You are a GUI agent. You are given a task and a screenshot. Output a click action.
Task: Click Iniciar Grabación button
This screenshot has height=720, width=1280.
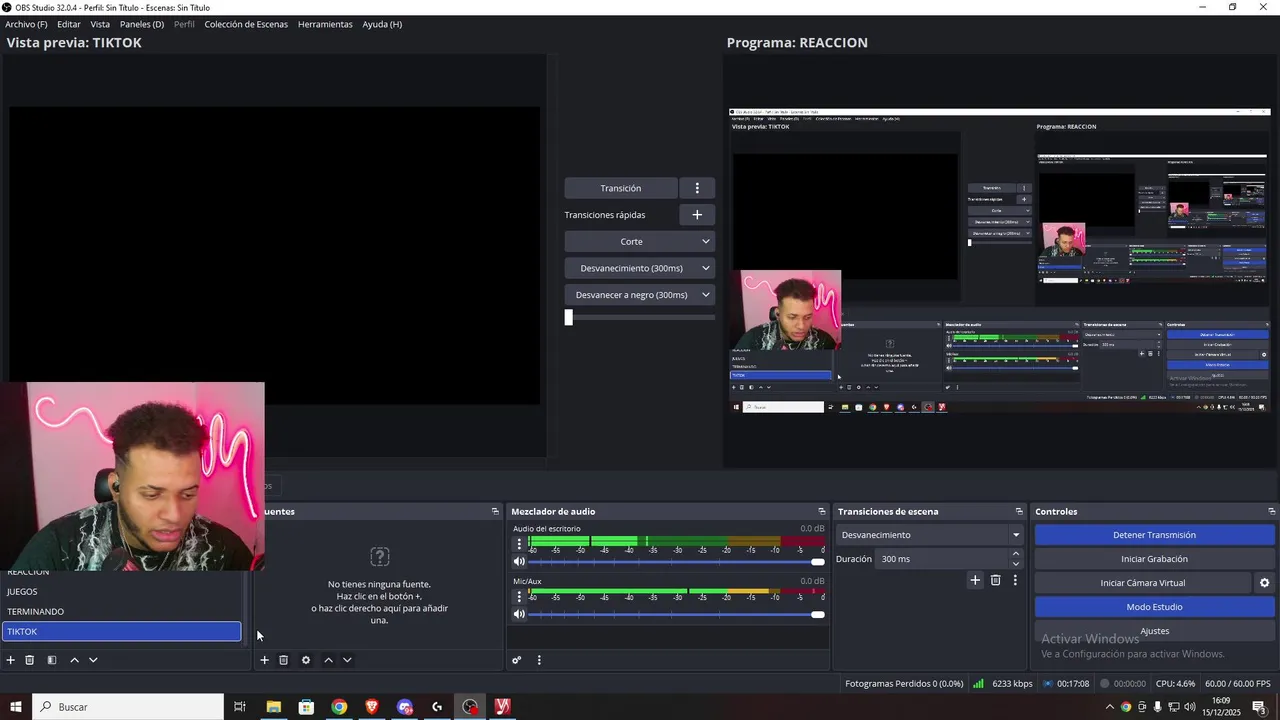tap(1154, 559)
